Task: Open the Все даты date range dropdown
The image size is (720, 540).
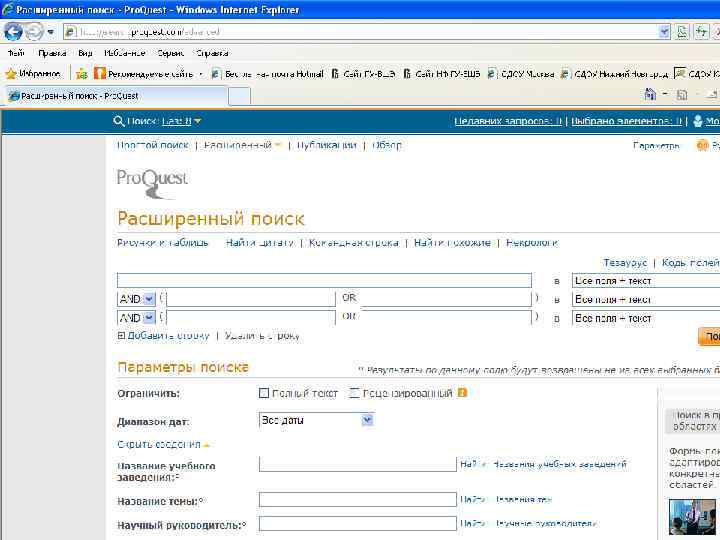Action: click(316, 420)
